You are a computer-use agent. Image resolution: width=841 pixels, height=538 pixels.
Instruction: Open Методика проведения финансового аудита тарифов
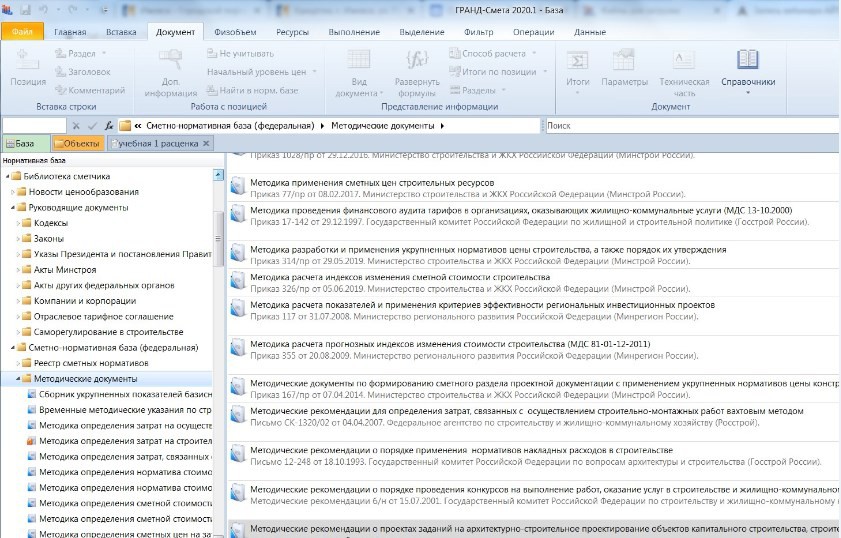click(521, 210)
